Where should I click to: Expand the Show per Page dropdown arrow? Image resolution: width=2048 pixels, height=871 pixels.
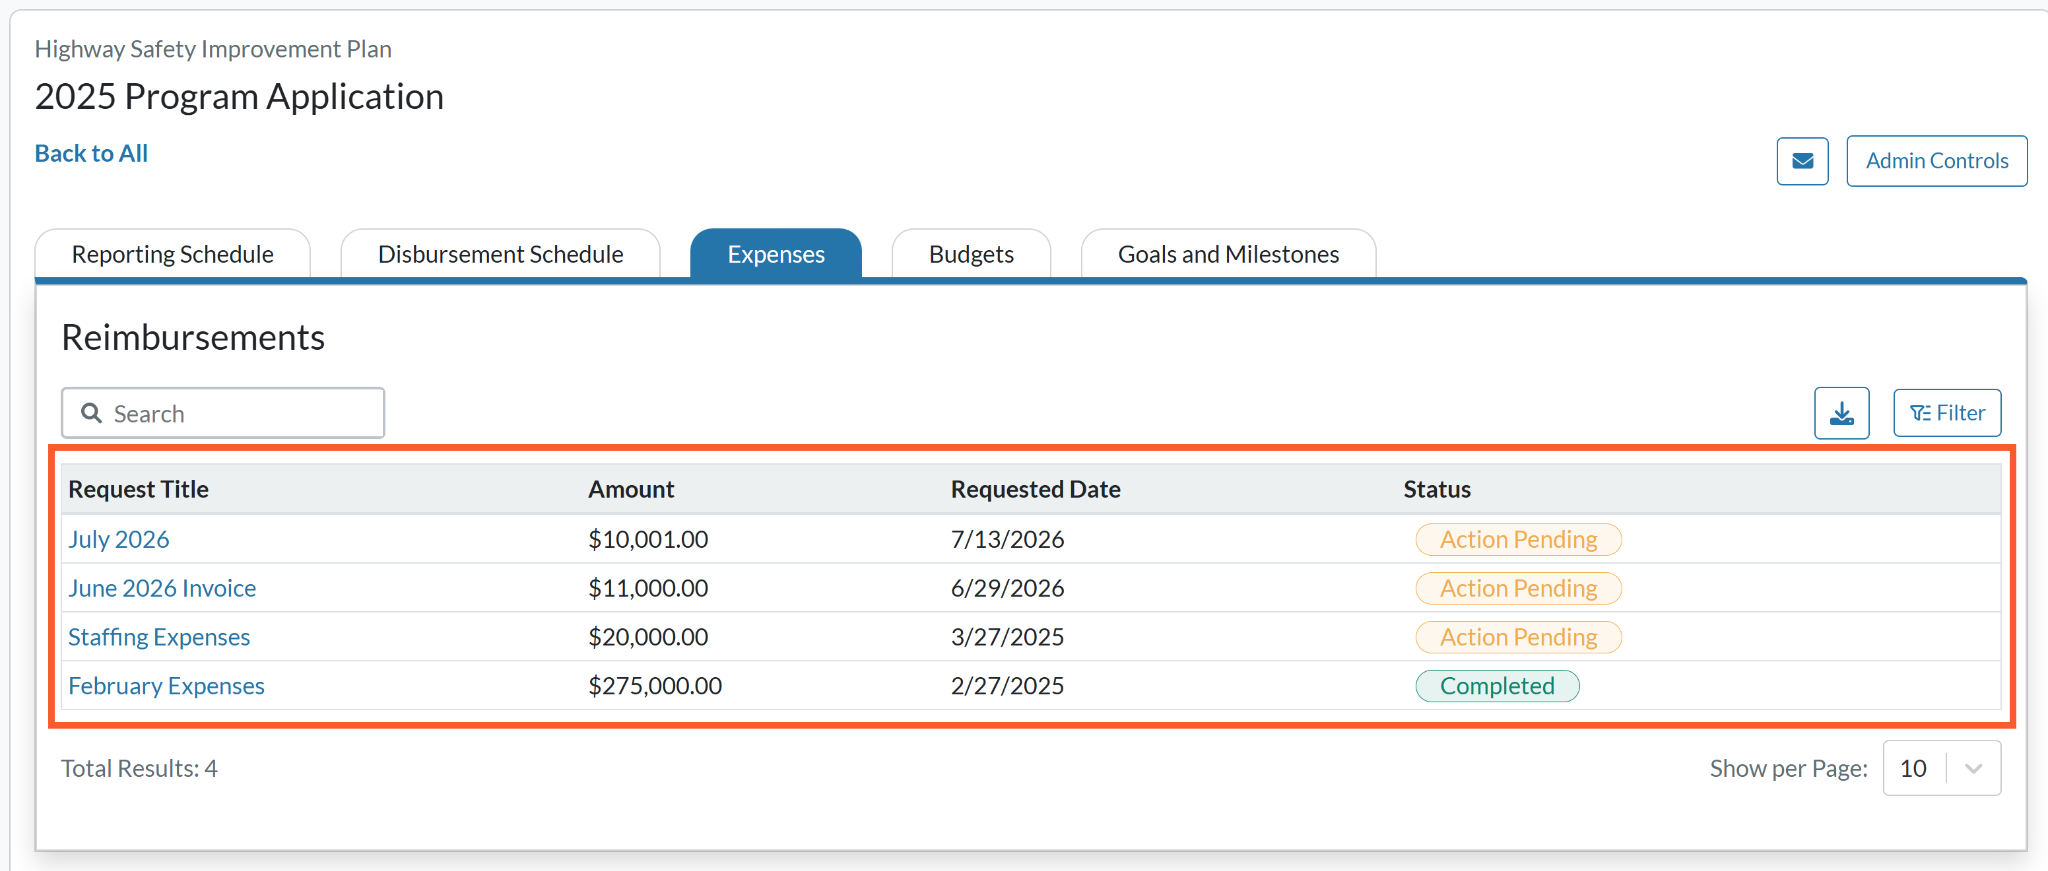(1973, 768)
